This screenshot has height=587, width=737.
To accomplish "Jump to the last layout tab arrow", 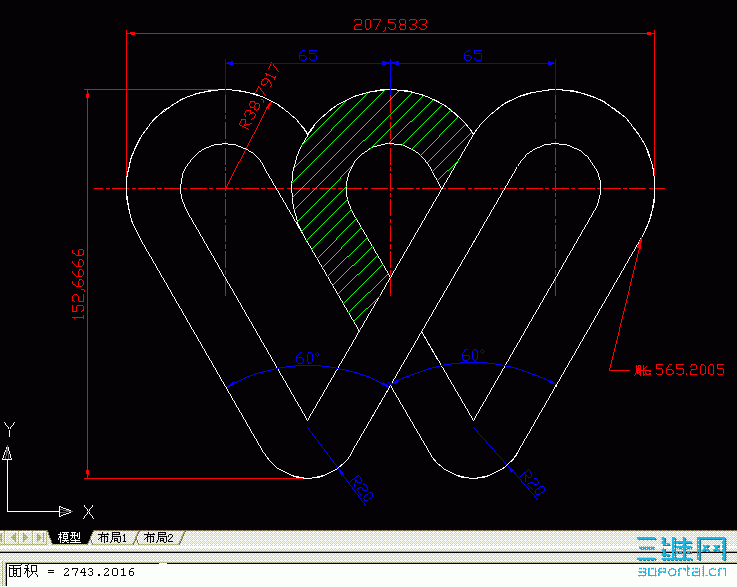I will coord(40,537).
